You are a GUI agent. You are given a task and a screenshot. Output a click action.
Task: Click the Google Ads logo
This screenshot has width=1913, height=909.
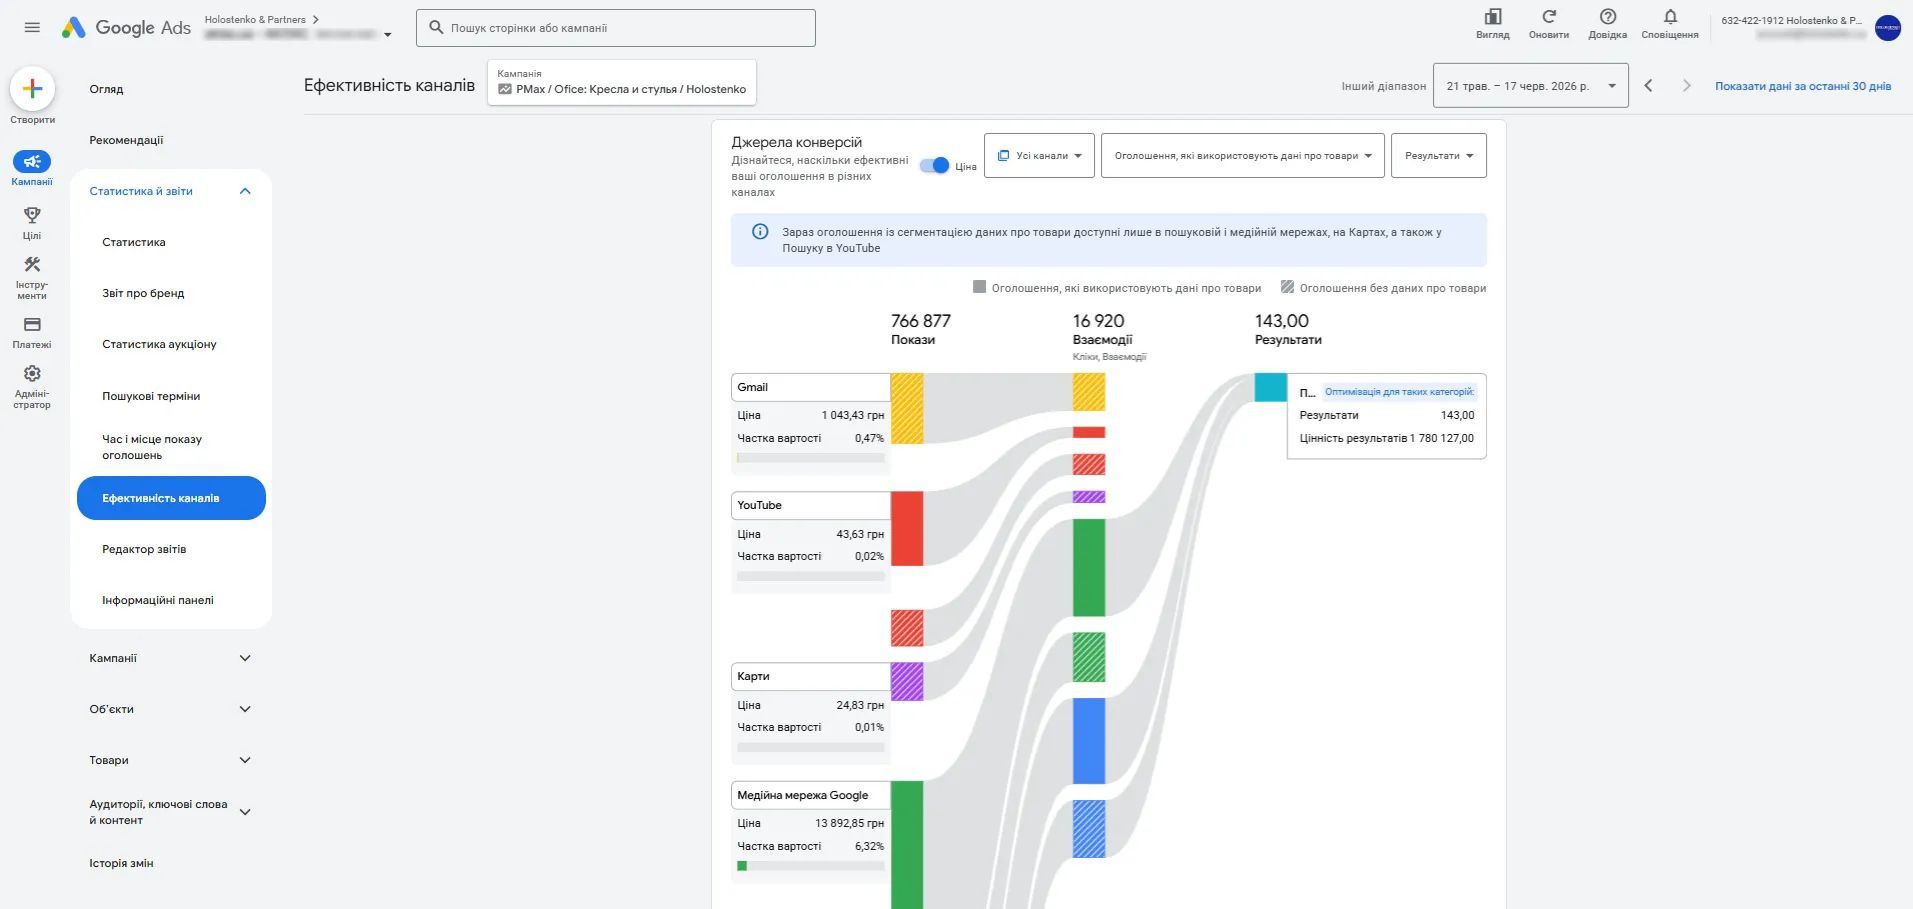[x=126, y=28]
